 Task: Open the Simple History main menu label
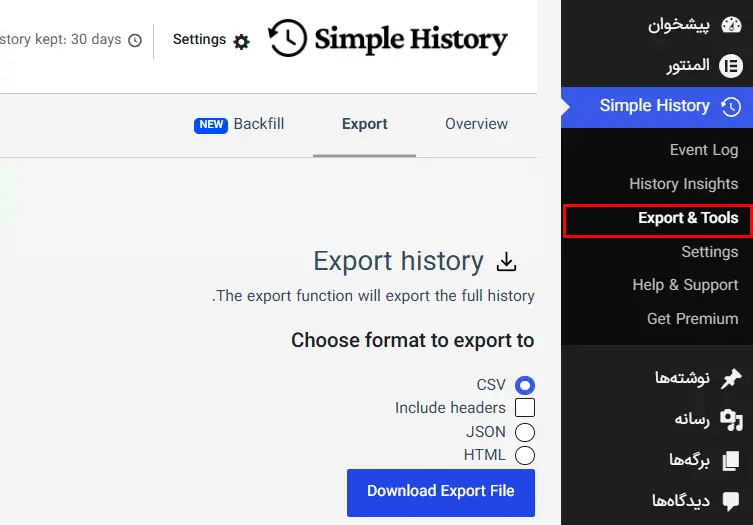655,106
